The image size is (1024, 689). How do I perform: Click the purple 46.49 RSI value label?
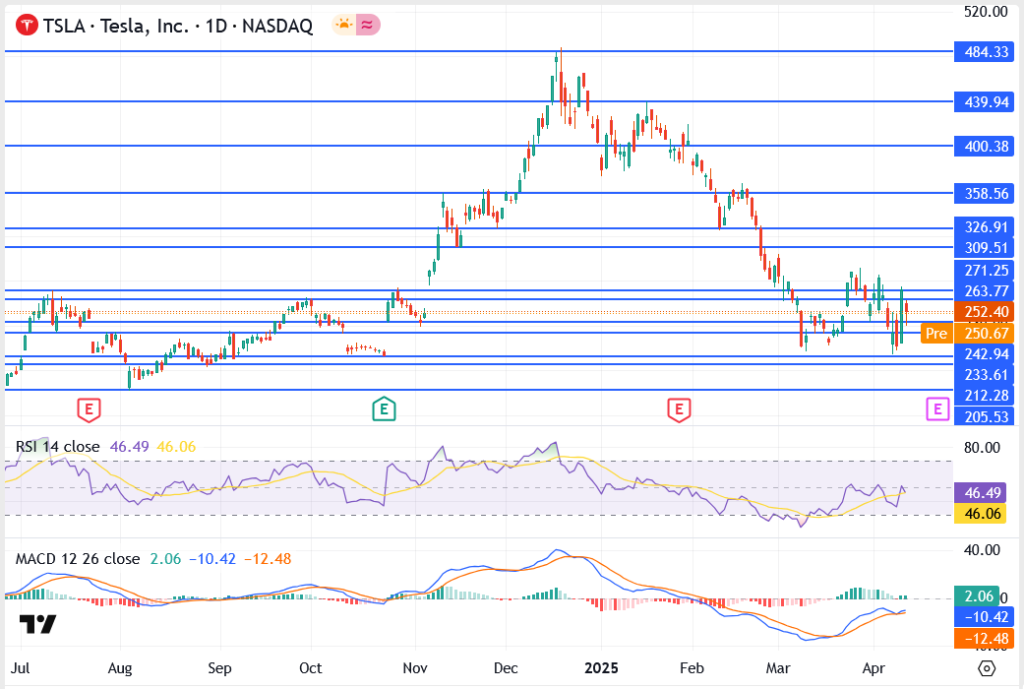pyautogui.click(x=983, y=492)
